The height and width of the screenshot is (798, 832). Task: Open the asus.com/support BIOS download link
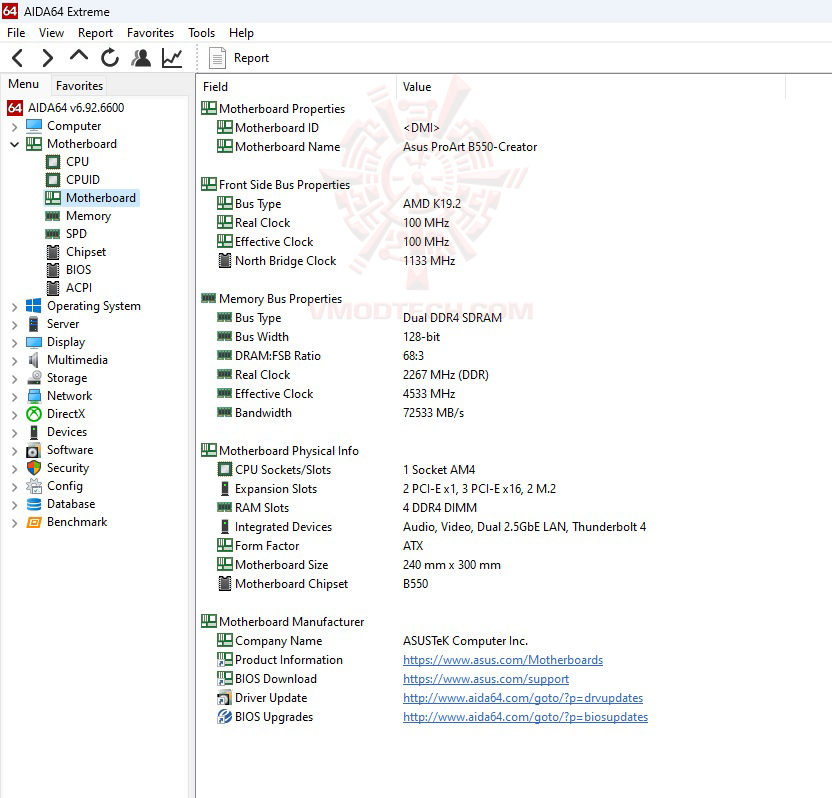[x=486, y=679]
